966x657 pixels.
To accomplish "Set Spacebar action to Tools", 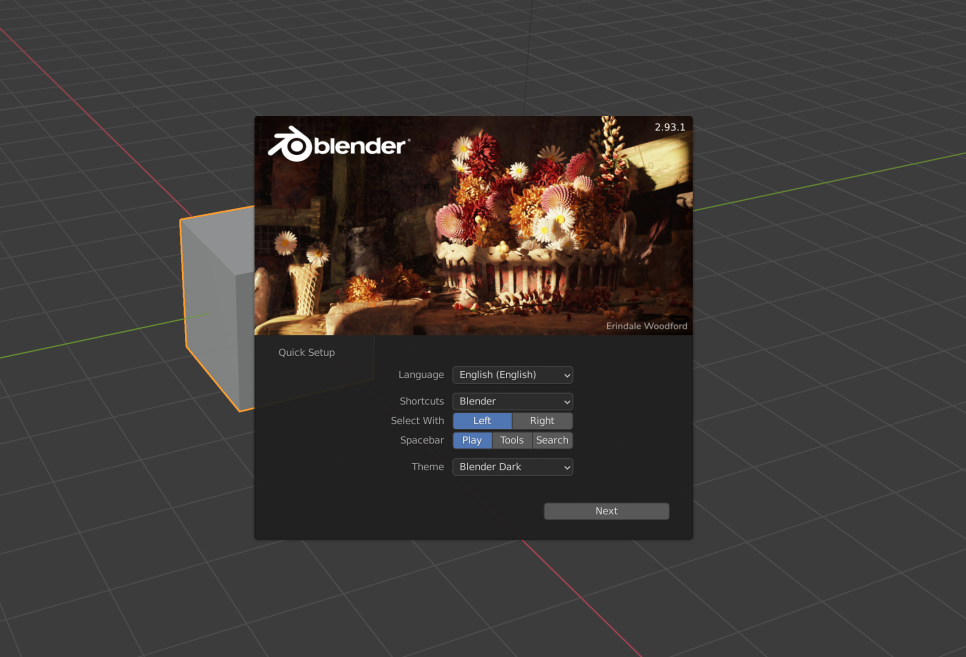I will (x=512, y=441).
